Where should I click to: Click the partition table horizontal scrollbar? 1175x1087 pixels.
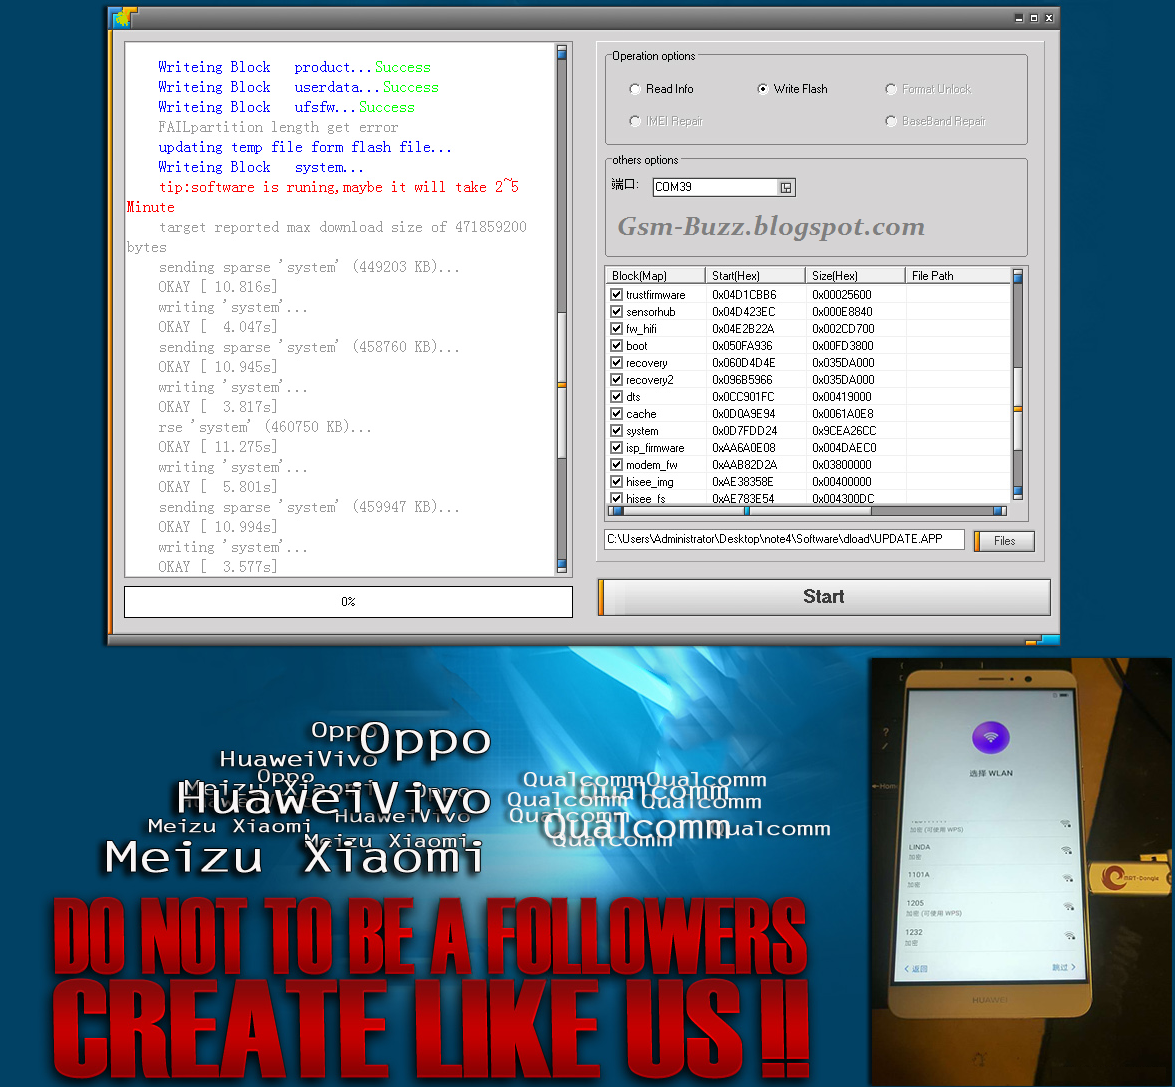click(807, 511)
